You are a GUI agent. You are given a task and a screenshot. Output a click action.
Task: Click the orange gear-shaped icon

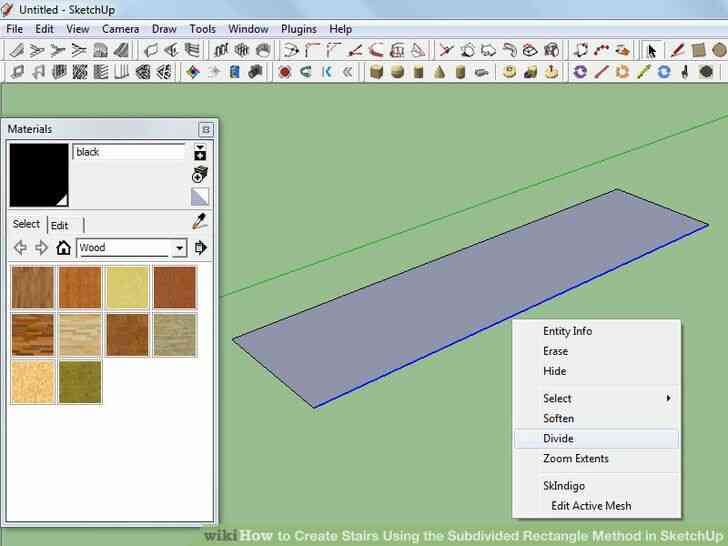coord(622,72)
